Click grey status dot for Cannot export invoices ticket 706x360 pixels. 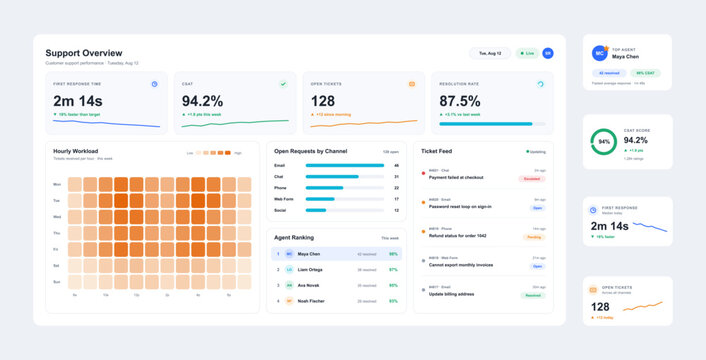(423, 261)
